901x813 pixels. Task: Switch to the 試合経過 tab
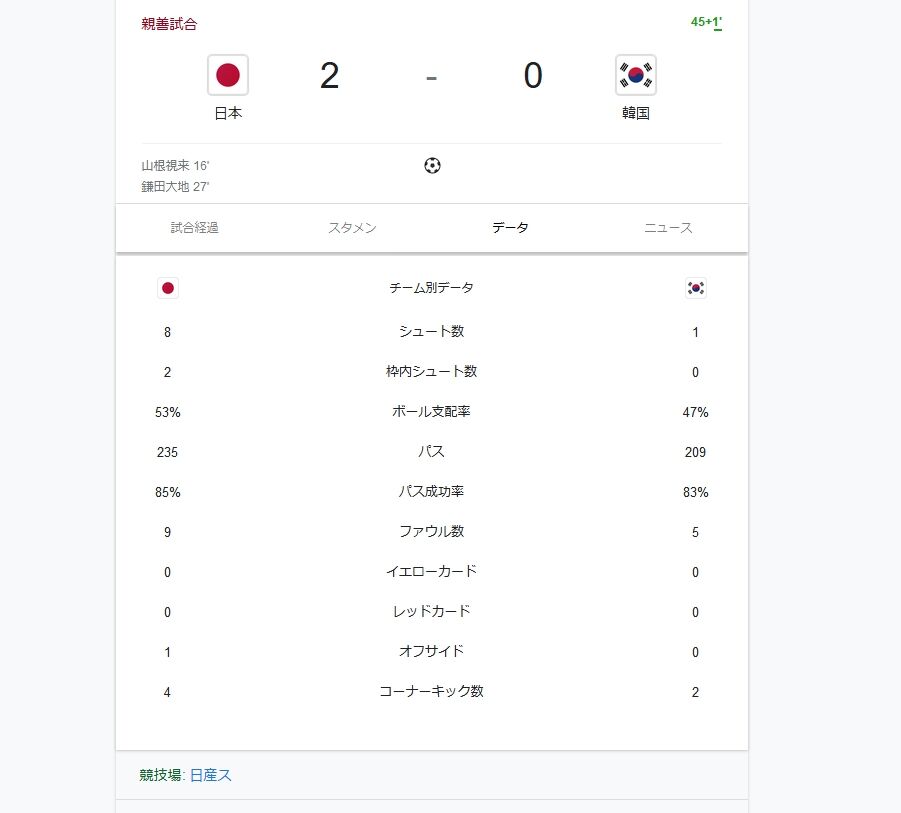pyautogui.click(x=196, y=228)
